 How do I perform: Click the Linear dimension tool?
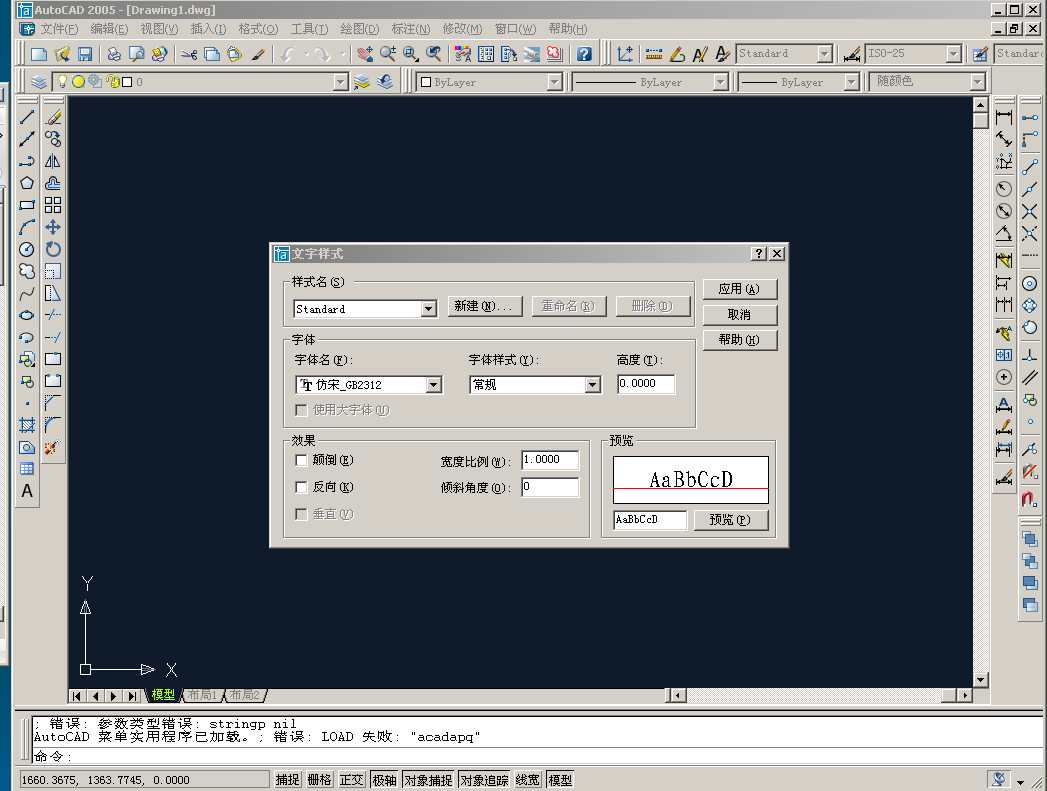point(1004,117)
